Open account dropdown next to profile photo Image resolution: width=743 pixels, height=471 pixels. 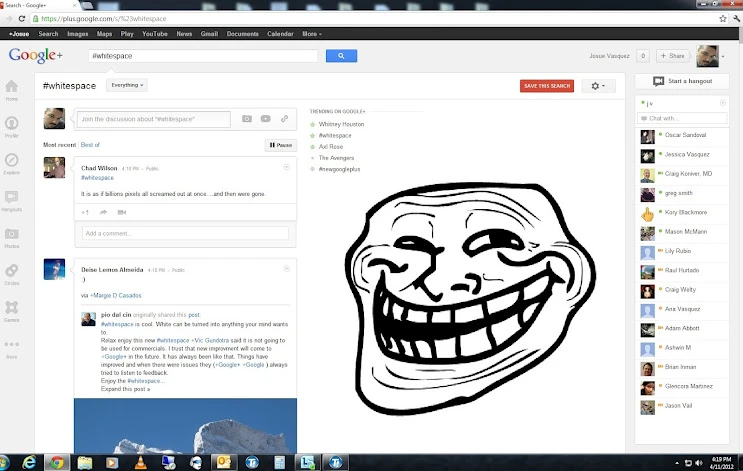pos(723,56)
